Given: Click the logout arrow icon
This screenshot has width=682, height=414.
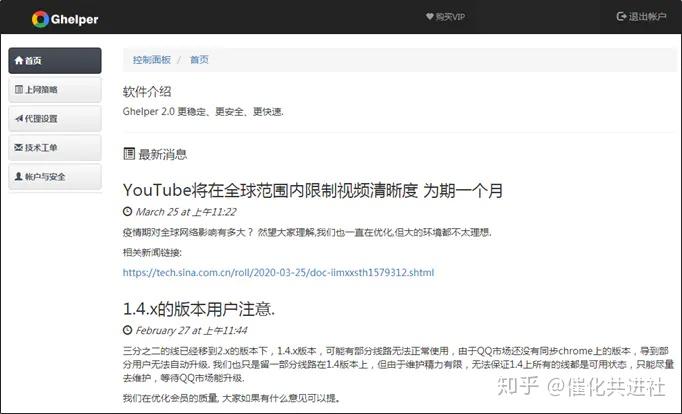Looking at the screenshot, I should coord(621,17).
